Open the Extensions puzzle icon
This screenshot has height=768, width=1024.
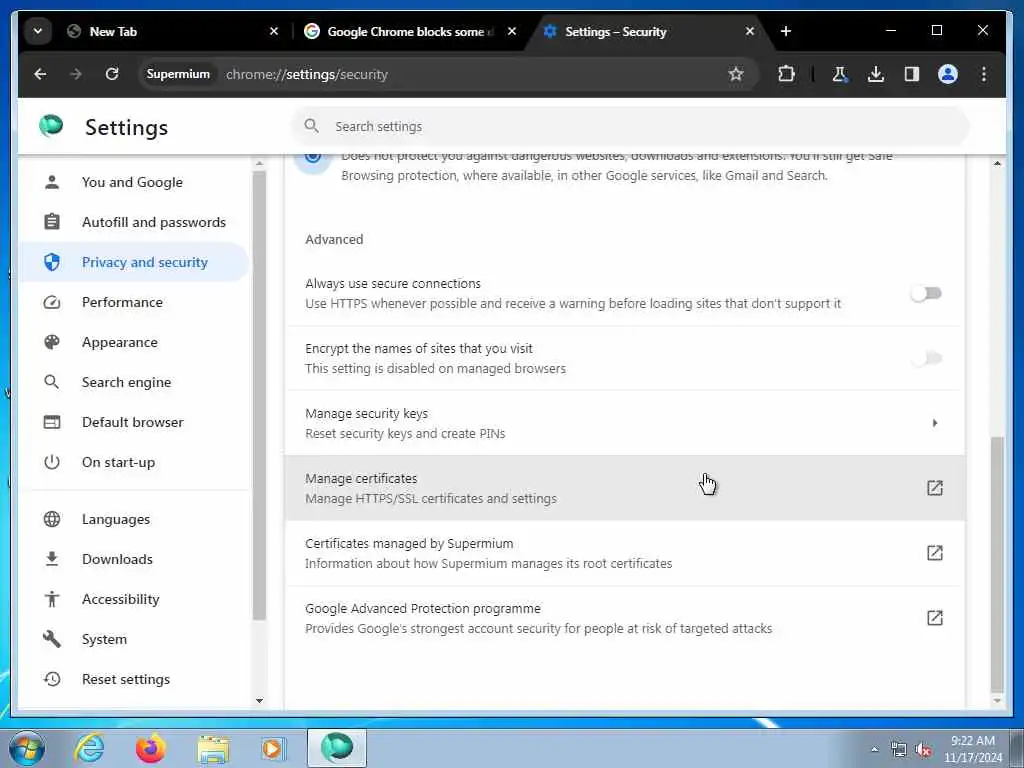click(786, 74)
